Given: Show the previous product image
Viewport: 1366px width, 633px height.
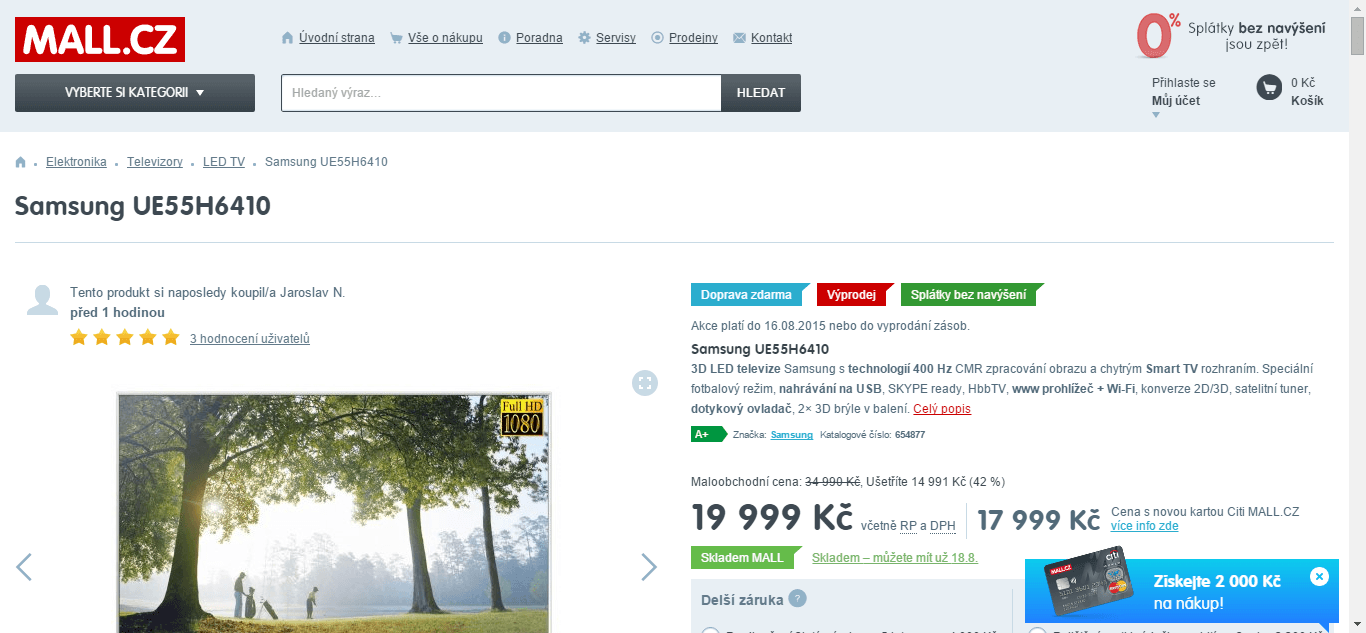Looking at the screenshot, I should coord(24,567).
